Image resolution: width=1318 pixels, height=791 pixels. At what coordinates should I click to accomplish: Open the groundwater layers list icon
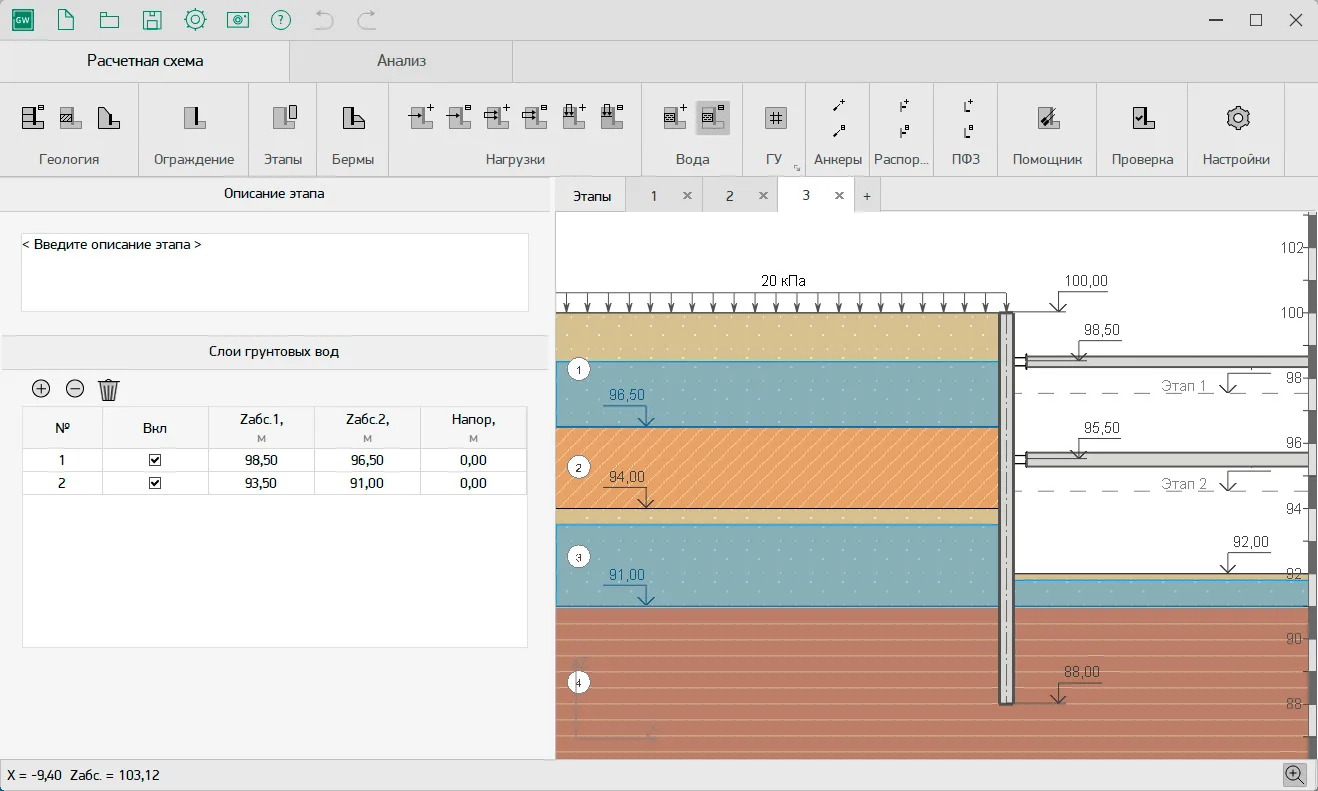tap(712, 117)
